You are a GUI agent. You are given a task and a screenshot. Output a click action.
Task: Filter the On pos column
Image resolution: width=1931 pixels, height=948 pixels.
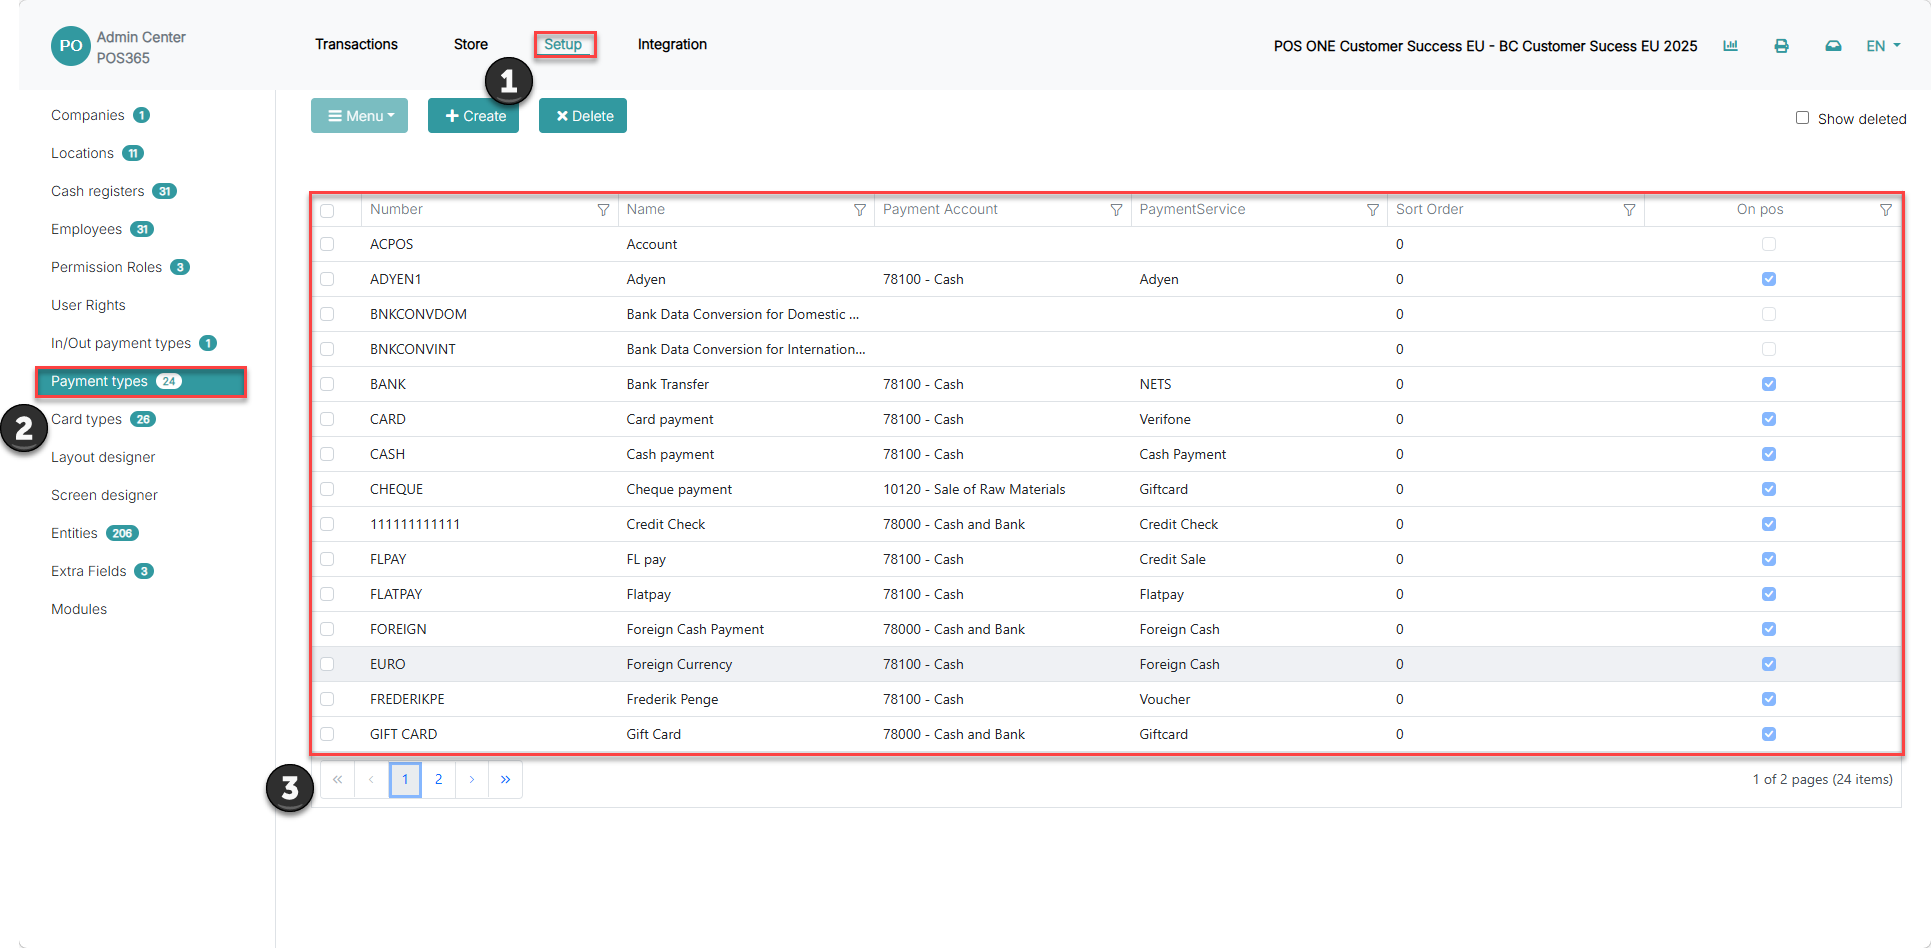[x=1886, y=210]
